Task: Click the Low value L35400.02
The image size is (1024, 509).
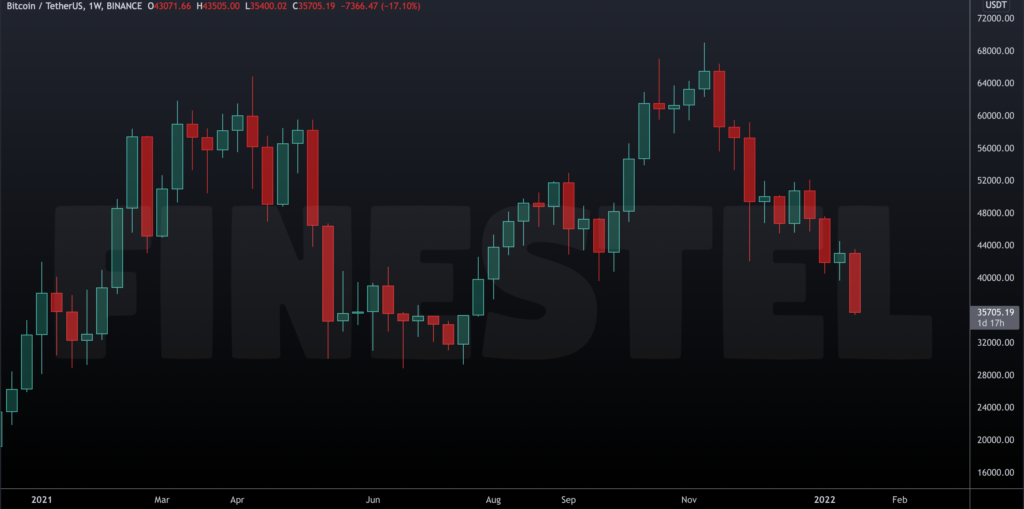Action: click(x=266, y=6)
